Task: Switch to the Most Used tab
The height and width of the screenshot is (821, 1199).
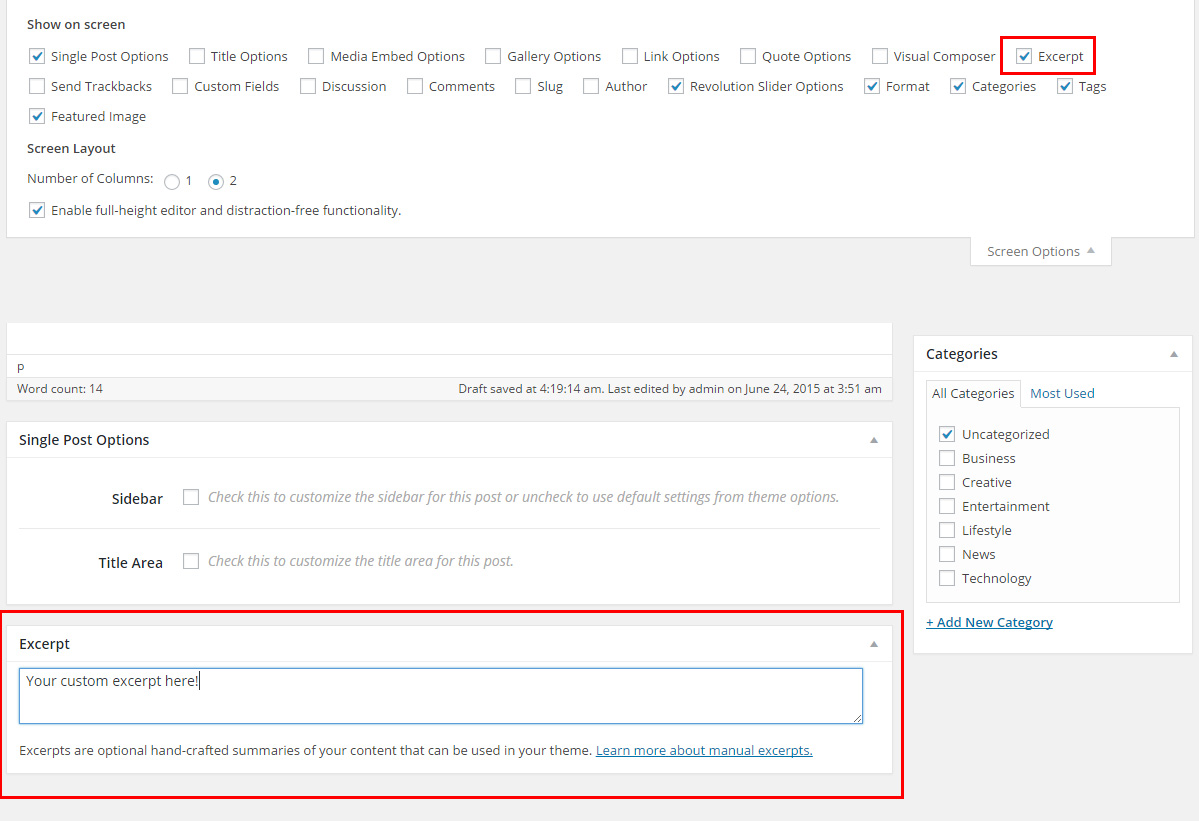Action: (x=1062, y=394)
